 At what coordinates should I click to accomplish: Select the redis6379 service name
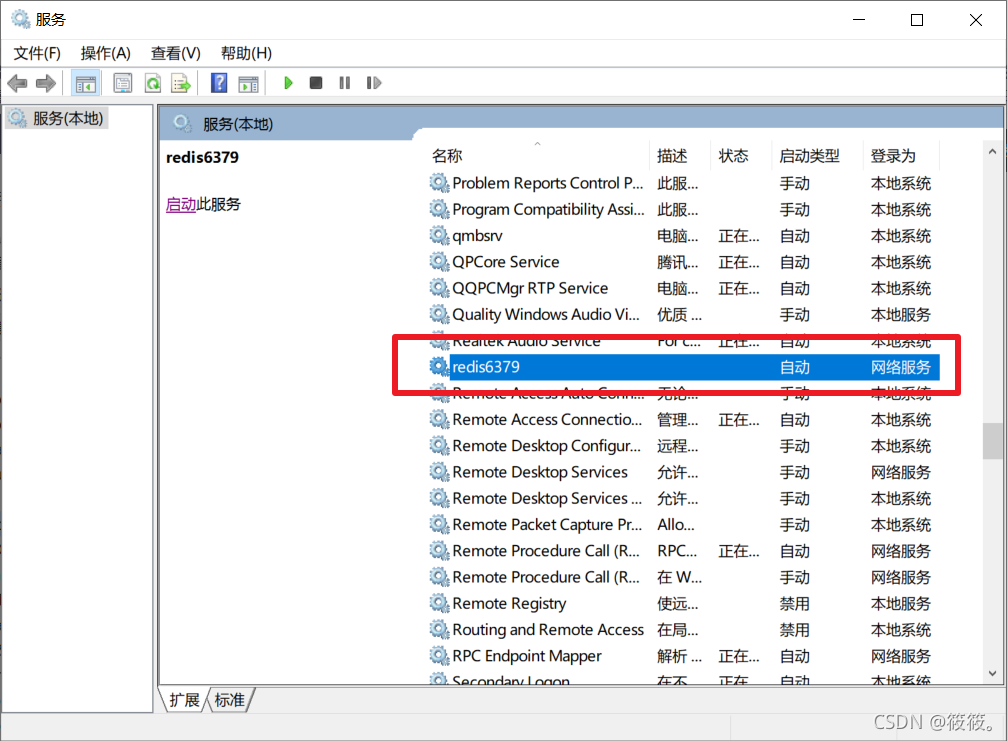(486, 367)
